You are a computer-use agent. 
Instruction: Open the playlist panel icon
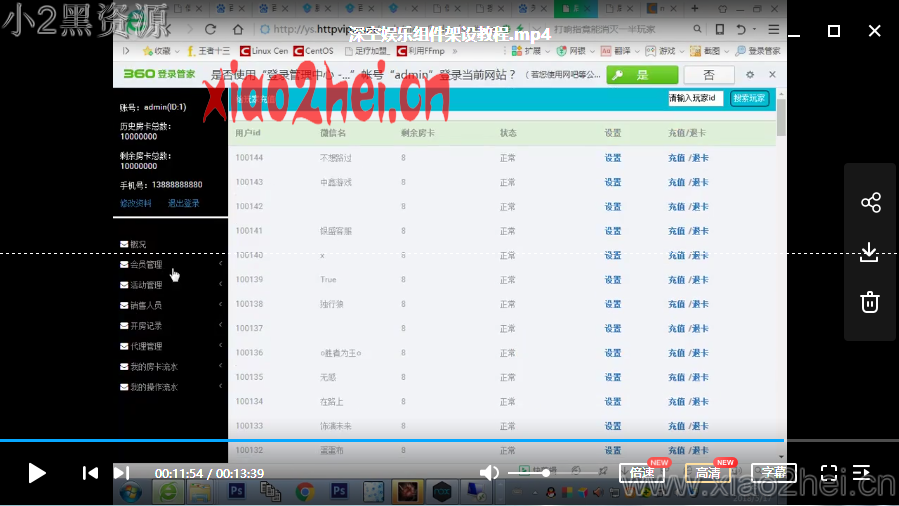tap(862, 473)
